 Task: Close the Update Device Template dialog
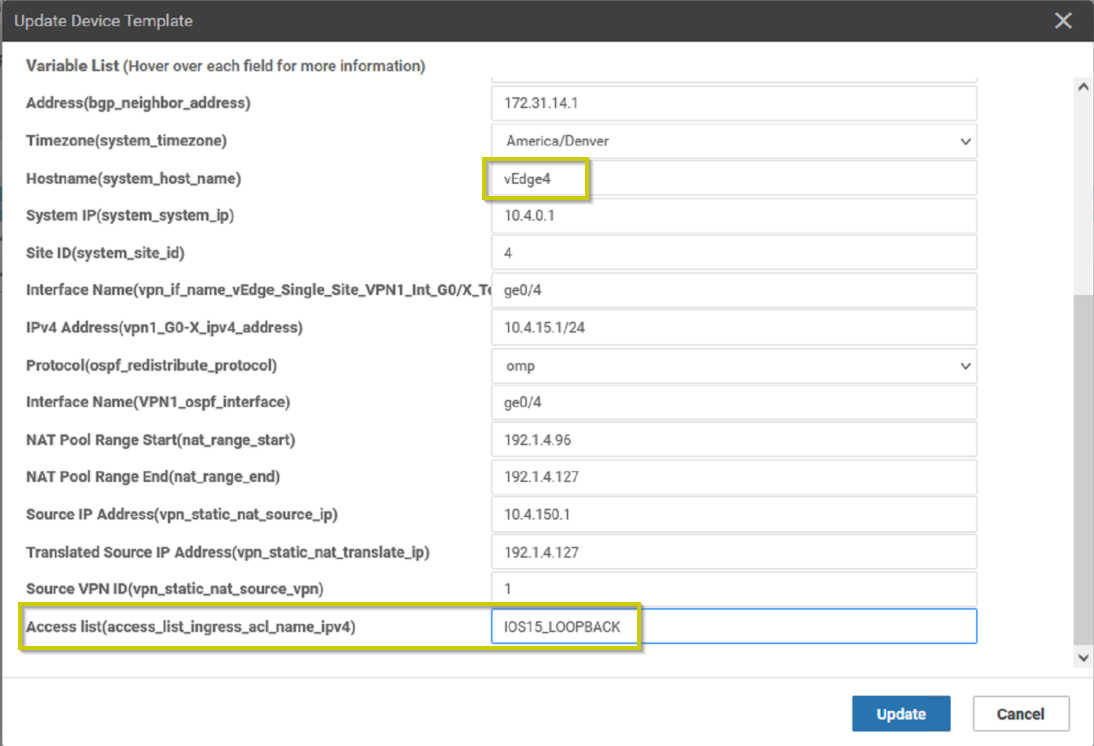pos(1063,21)
